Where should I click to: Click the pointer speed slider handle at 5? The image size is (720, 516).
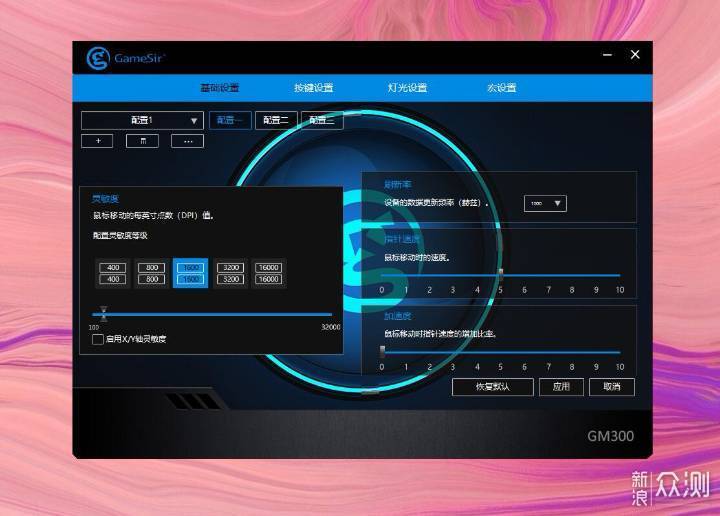(501, 275)
